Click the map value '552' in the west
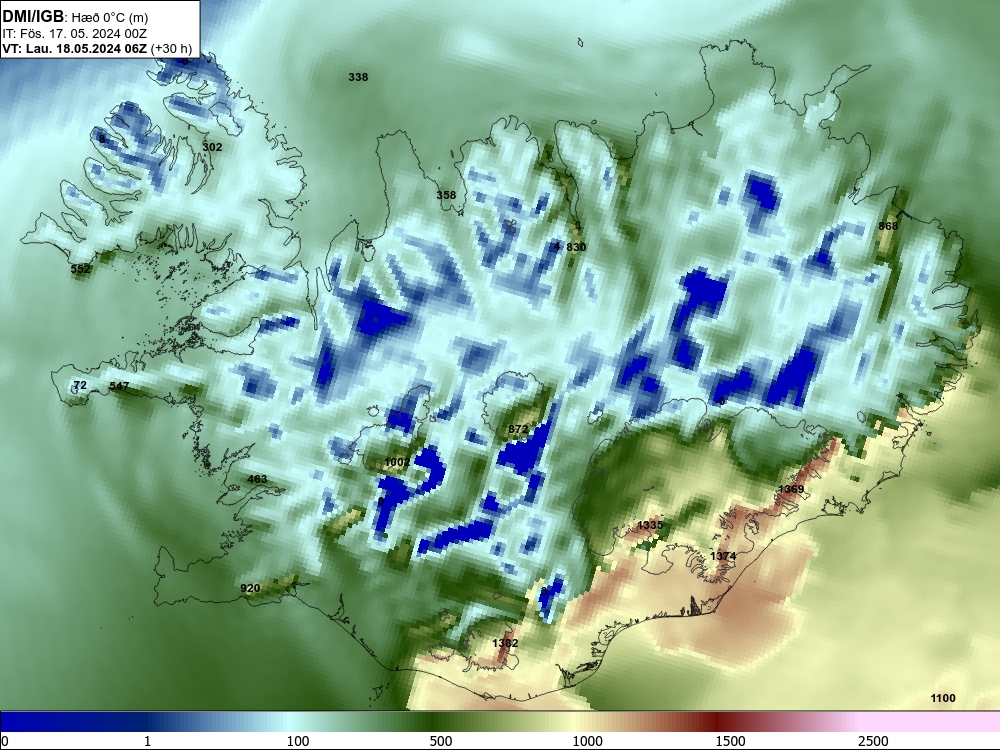The height and width of the screenshot is (750, 1000). [x=80, y=269]
